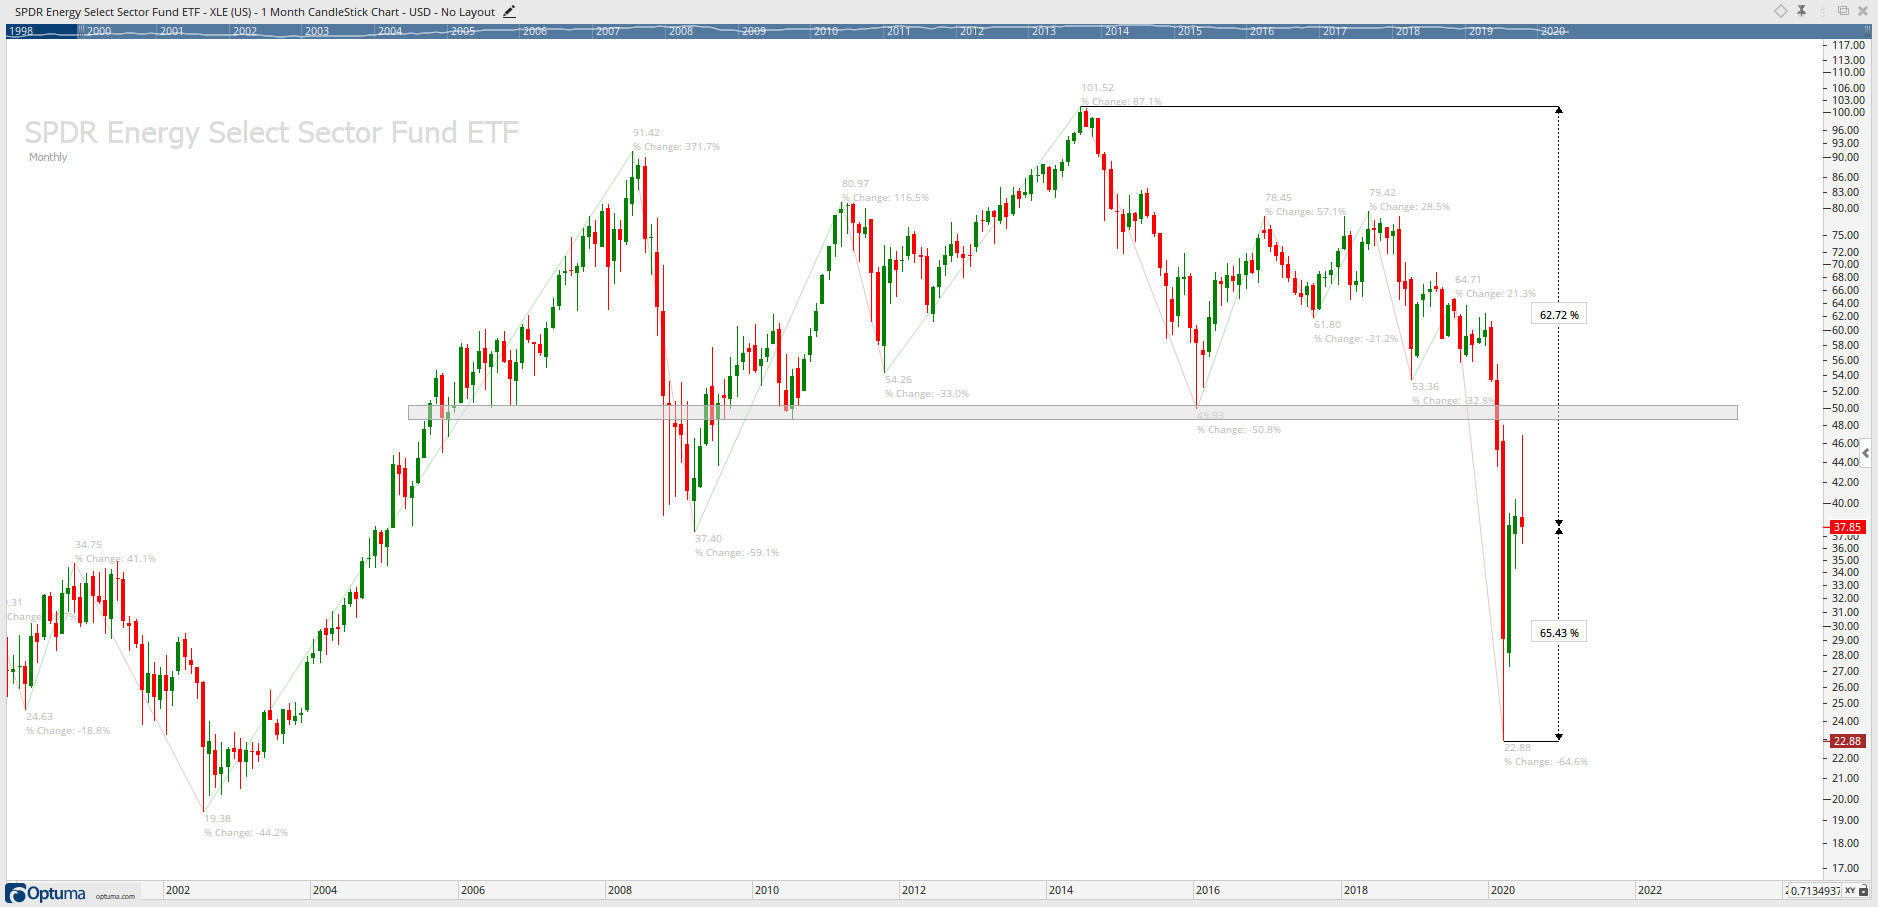This screenshot has width=1878, height=907.
Task: Click year 2008 in the overview navigator bar
Action: (681, 31)
